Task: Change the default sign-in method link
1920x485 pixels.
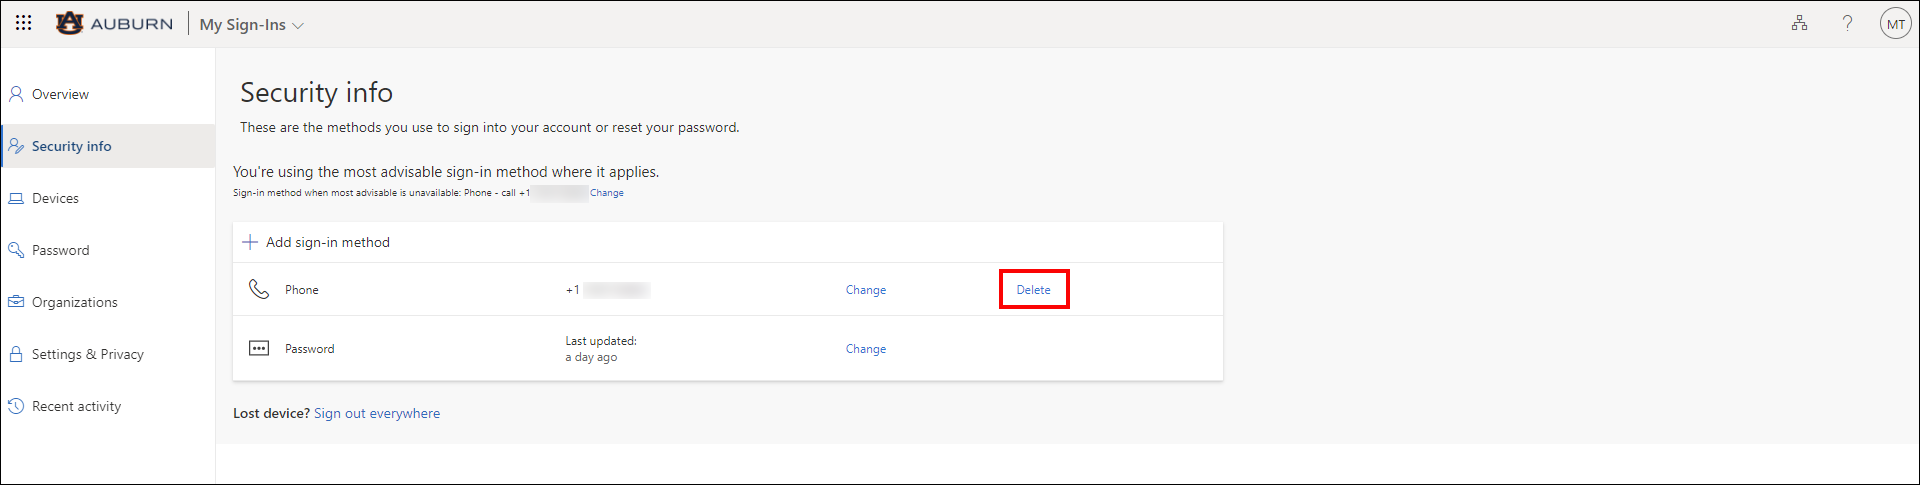Action: [607, 193]
